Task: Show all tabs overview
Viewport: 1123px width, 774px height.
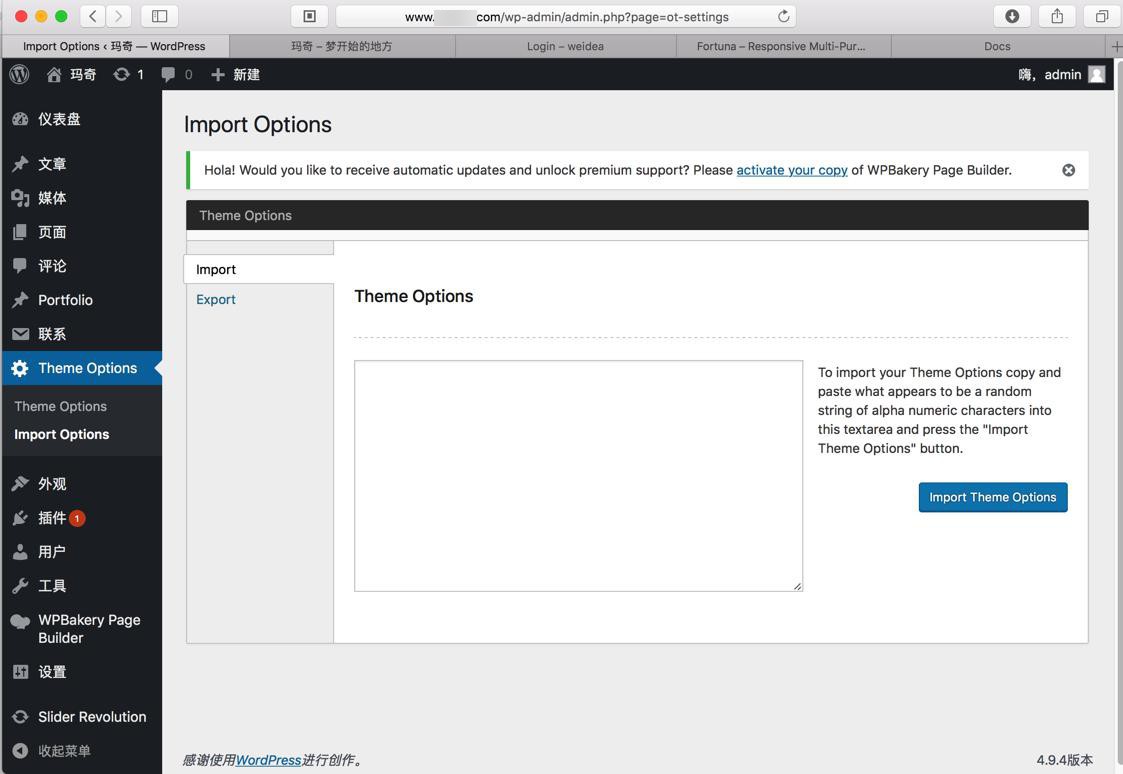Action: (1102, 16)
